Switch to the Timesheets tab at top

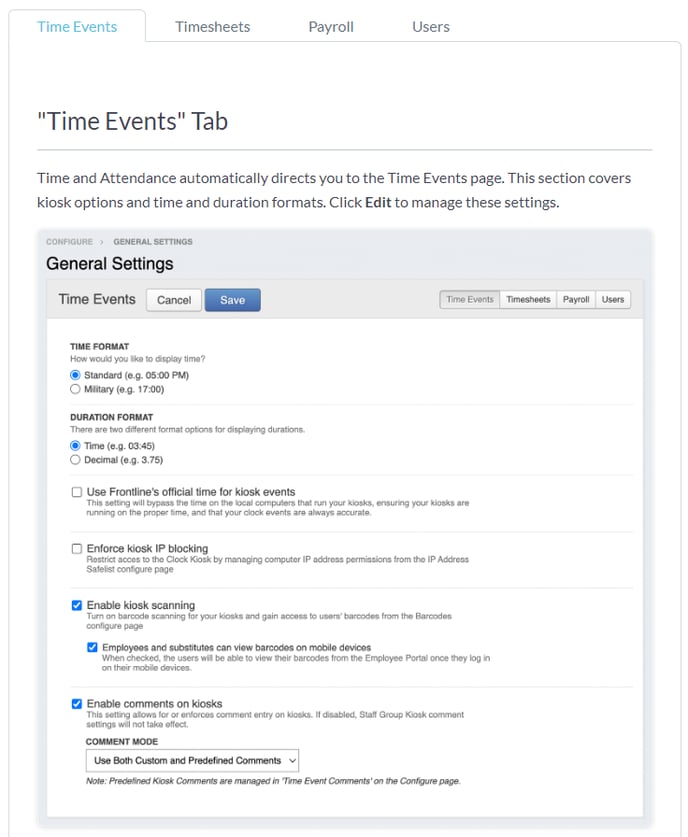[212, 27]
